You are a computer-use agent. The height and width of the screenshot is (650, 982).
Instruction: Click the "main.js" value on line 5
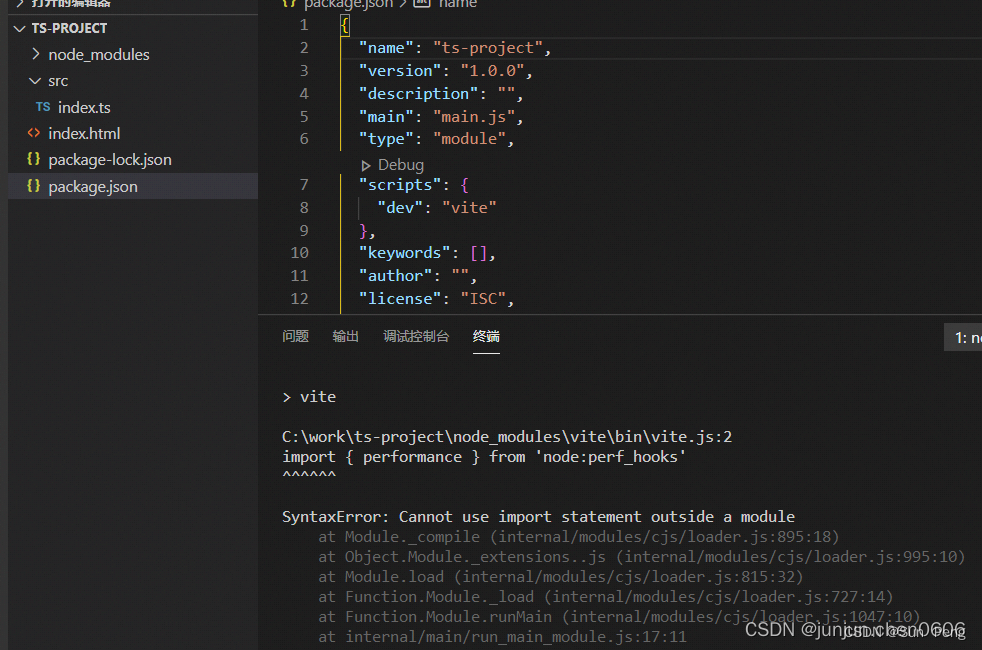[473, 117]
